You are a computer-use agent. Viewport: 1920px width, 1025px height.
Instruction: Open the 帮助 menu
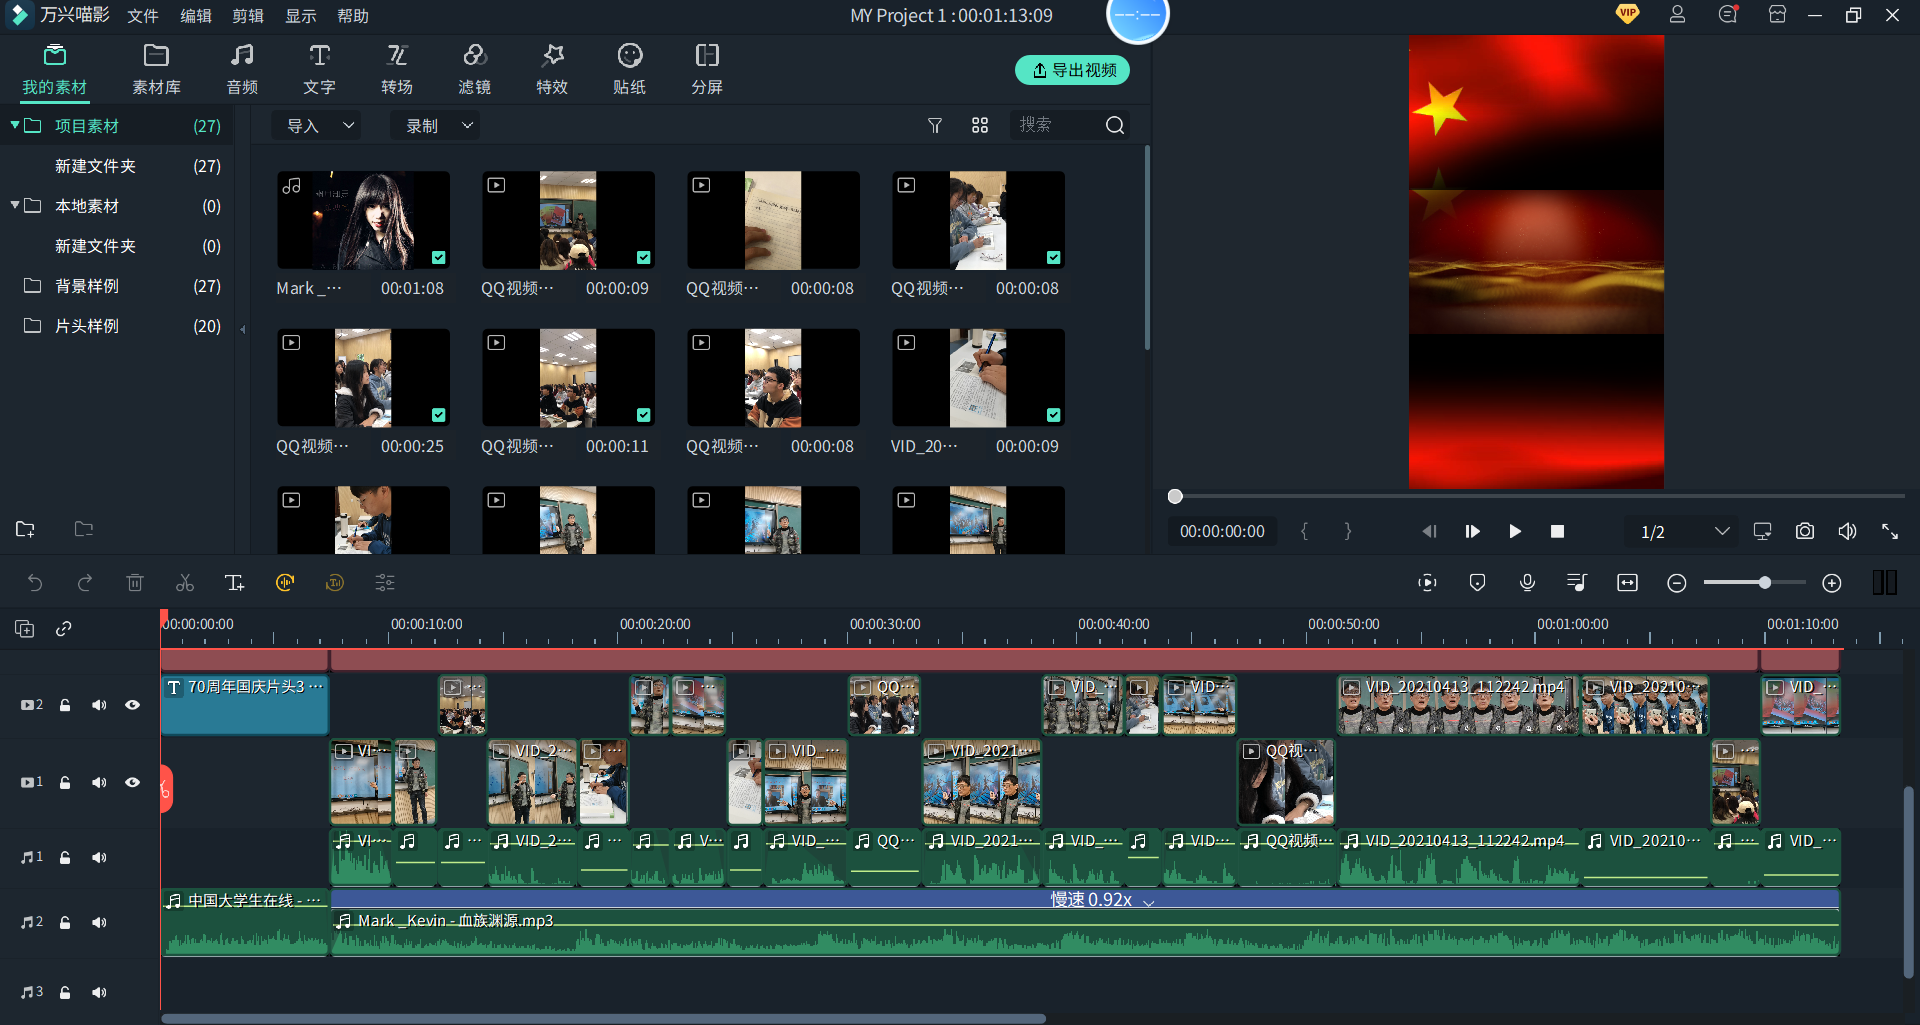[x=353, y=16]
